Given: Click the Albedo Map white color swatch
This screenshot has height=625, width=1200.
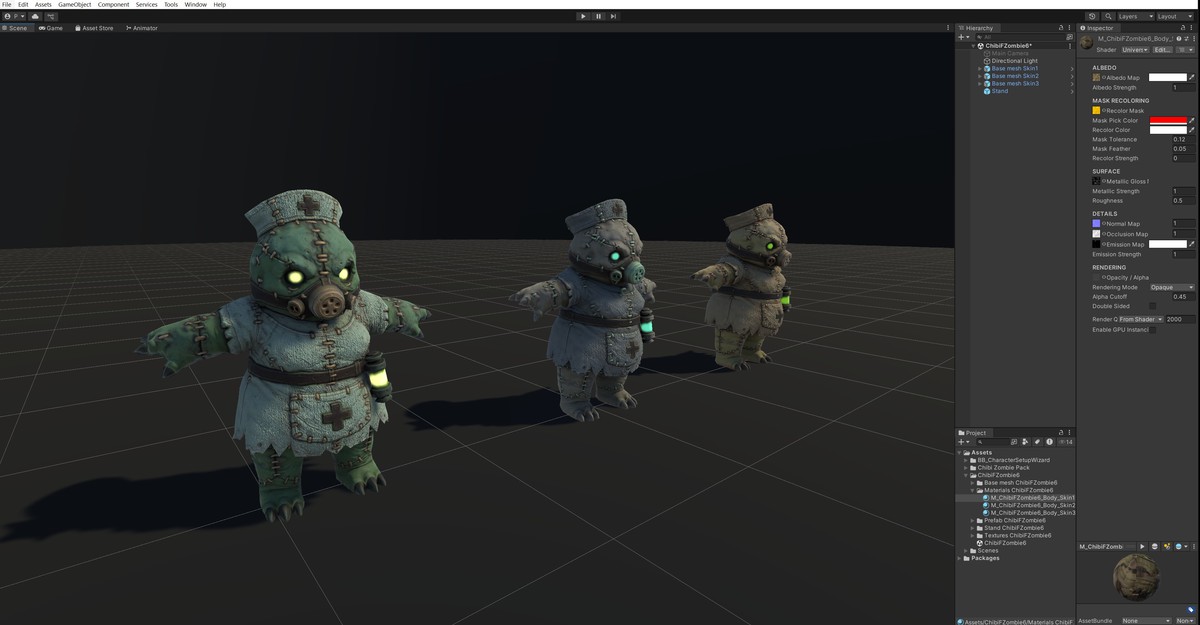Looking at the screenshot, I should (x=1168, y=77).
